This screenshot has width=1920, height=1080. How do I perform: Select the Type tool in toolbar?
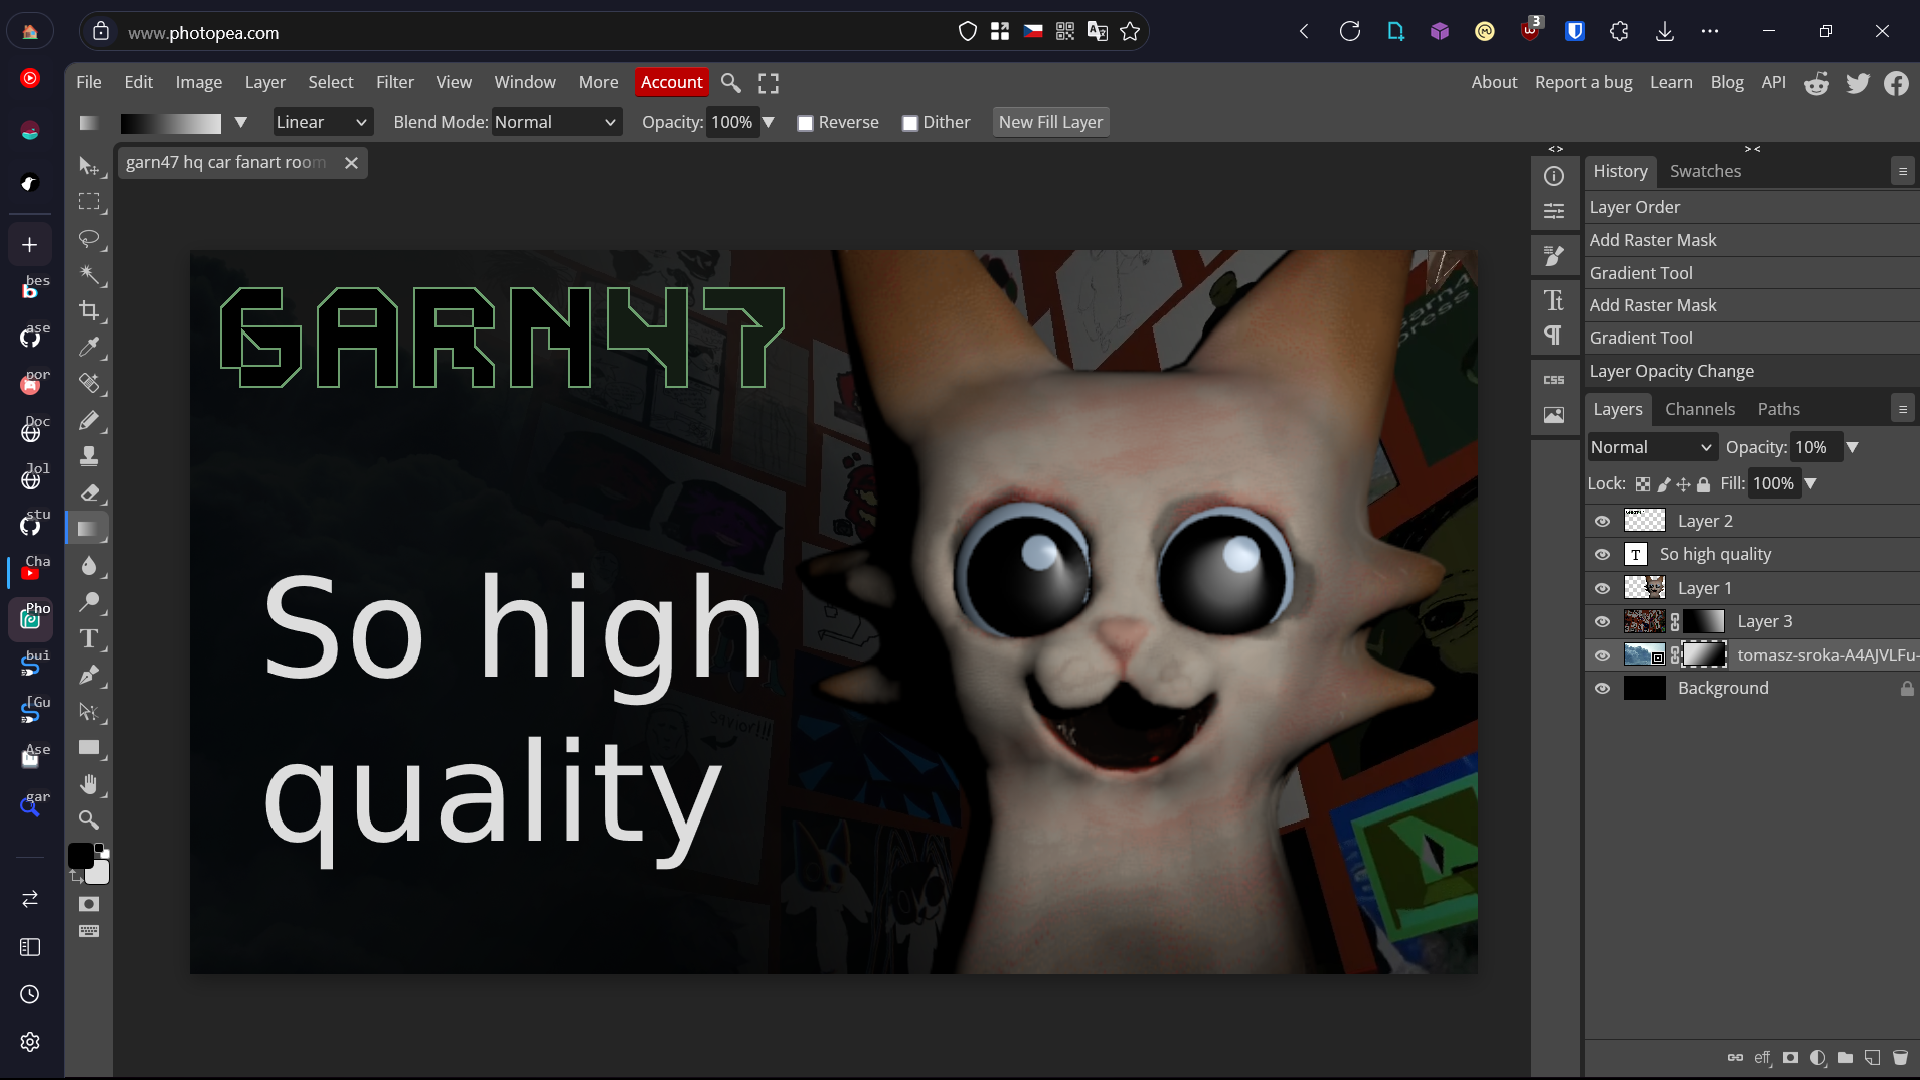[x=89, y=638]
